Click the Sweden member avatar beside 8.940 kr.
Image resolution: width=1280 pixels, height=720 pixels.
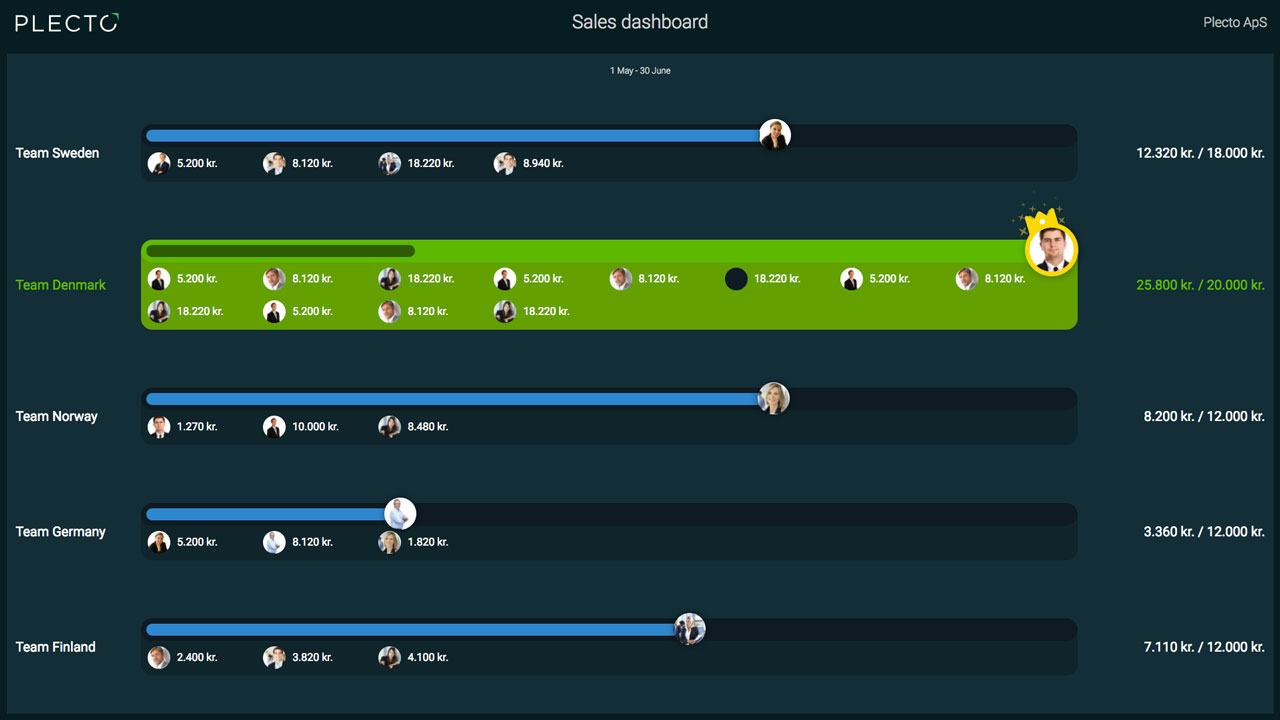pyautogui.click(x=505, y=163)
